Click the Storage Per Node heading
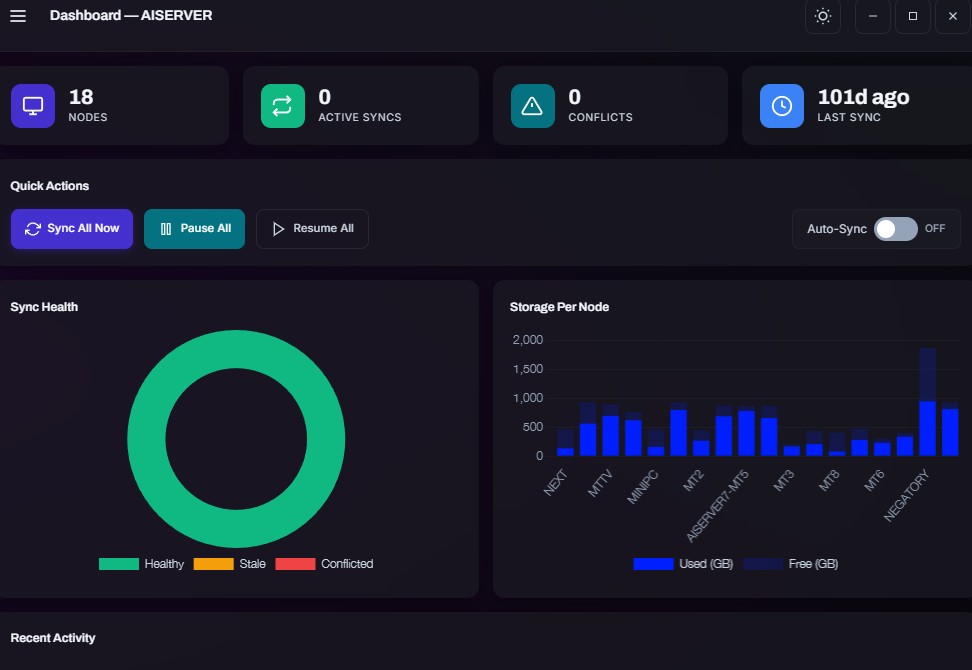 tap(559, 307)
